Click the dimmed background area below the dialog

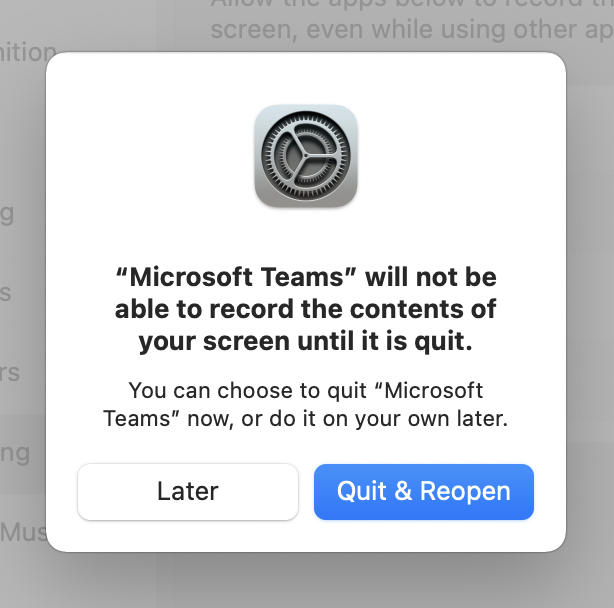306,581
